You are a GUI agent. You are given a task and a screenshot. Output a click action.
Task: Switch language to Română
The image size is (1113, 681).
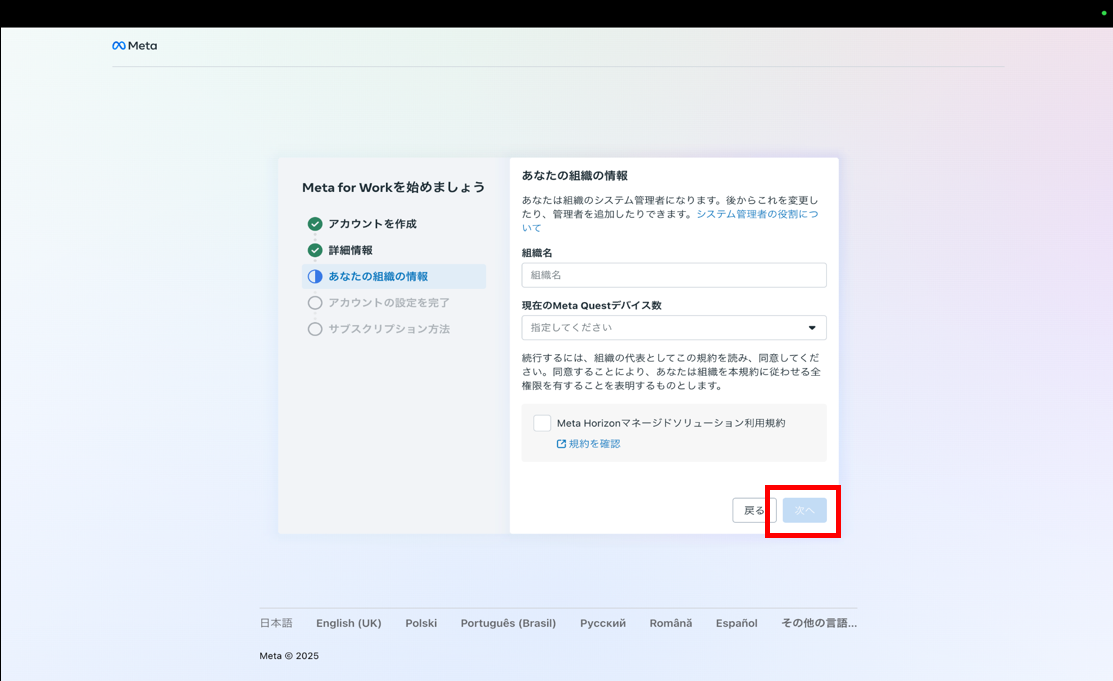coord(671,623)
